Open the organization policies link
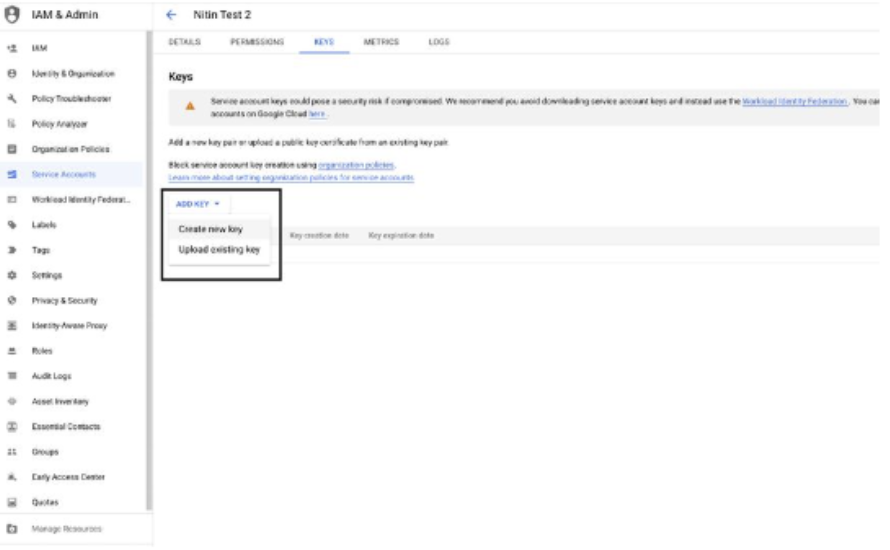Image resolution: width=890 pixels, height=550 pixels. click(x=357, y=164)
